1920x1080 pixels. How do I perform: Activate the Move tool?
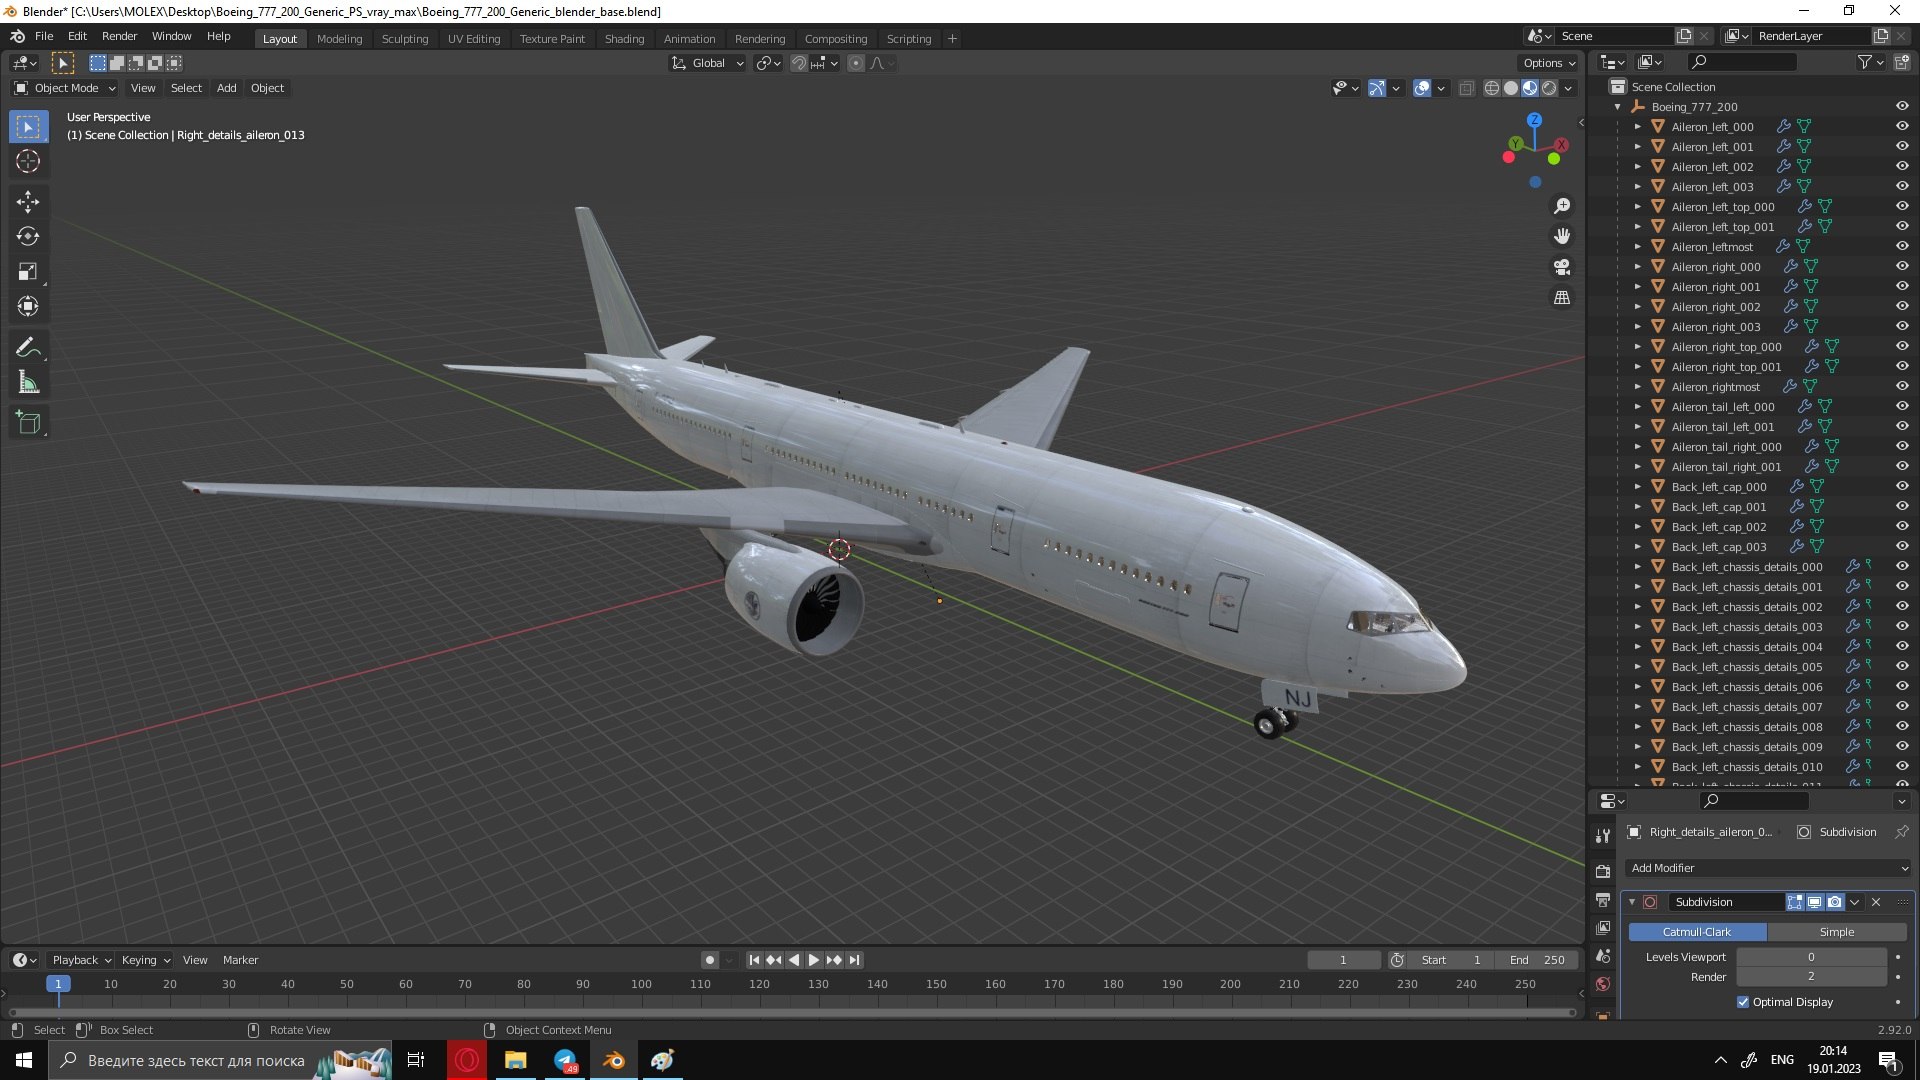tap(28, 202)
